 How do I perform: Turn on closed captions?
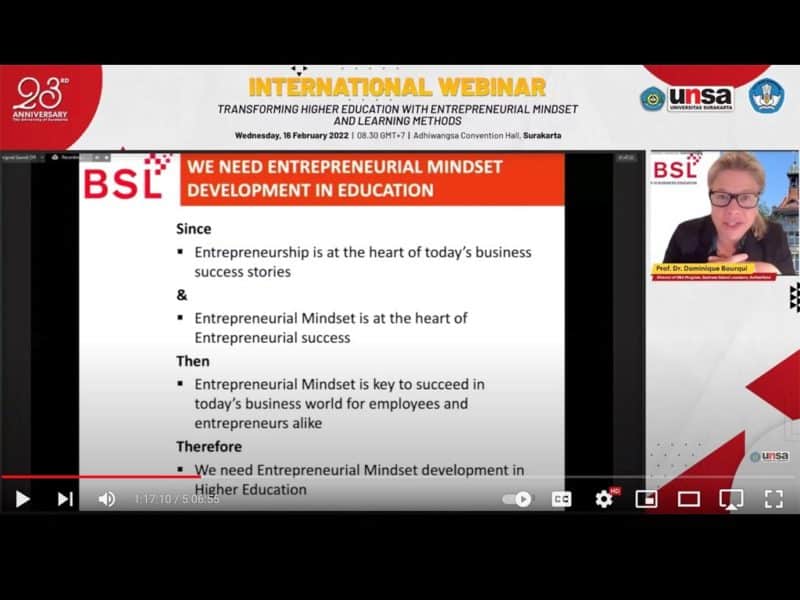[x=562, y=499]
